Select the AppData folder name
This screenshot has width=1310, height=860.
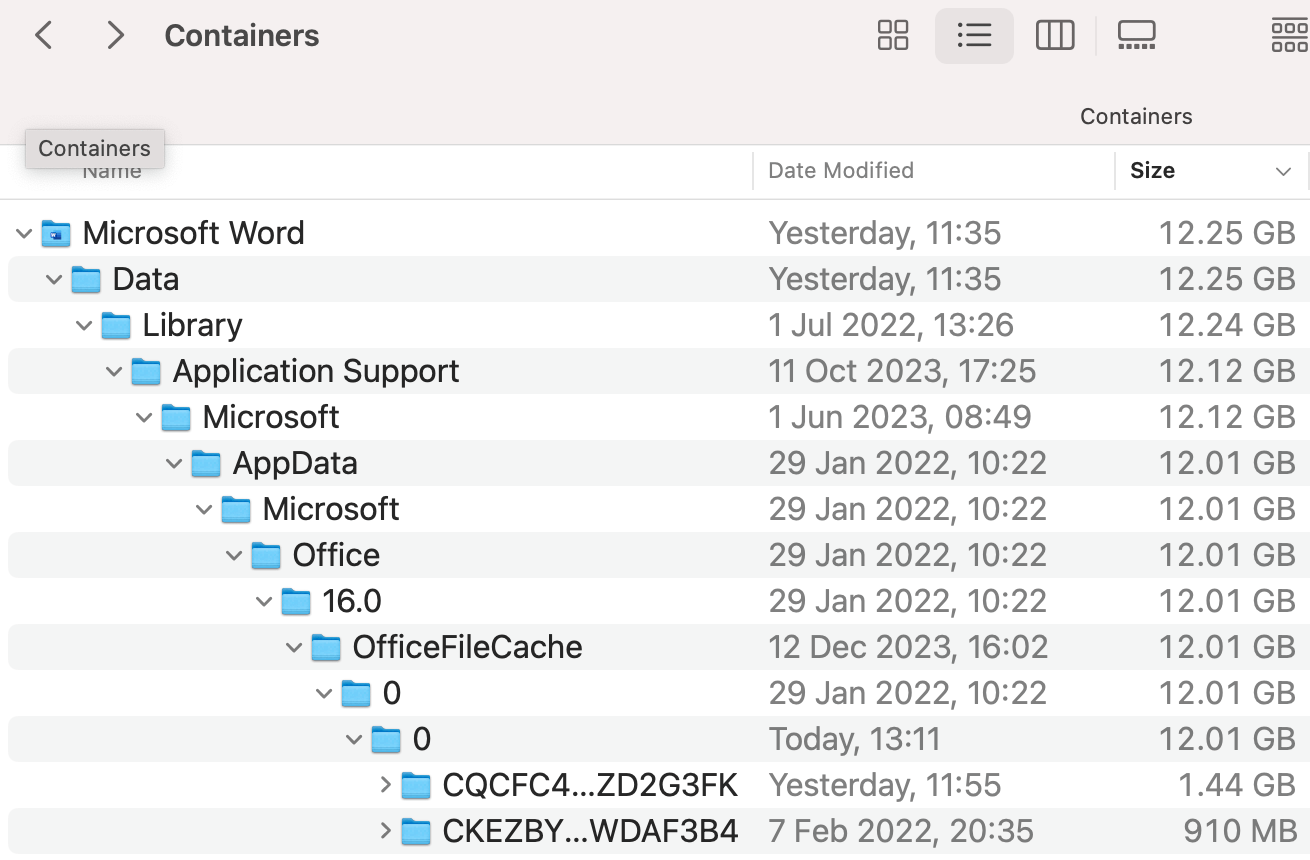[295, 463]
